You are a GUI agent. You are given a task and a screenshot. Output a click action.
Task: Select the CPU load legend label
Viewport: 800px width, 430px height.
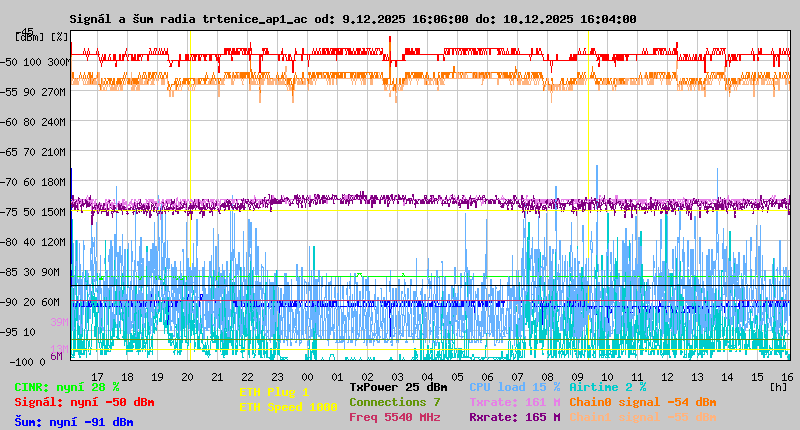coord(514,387)
